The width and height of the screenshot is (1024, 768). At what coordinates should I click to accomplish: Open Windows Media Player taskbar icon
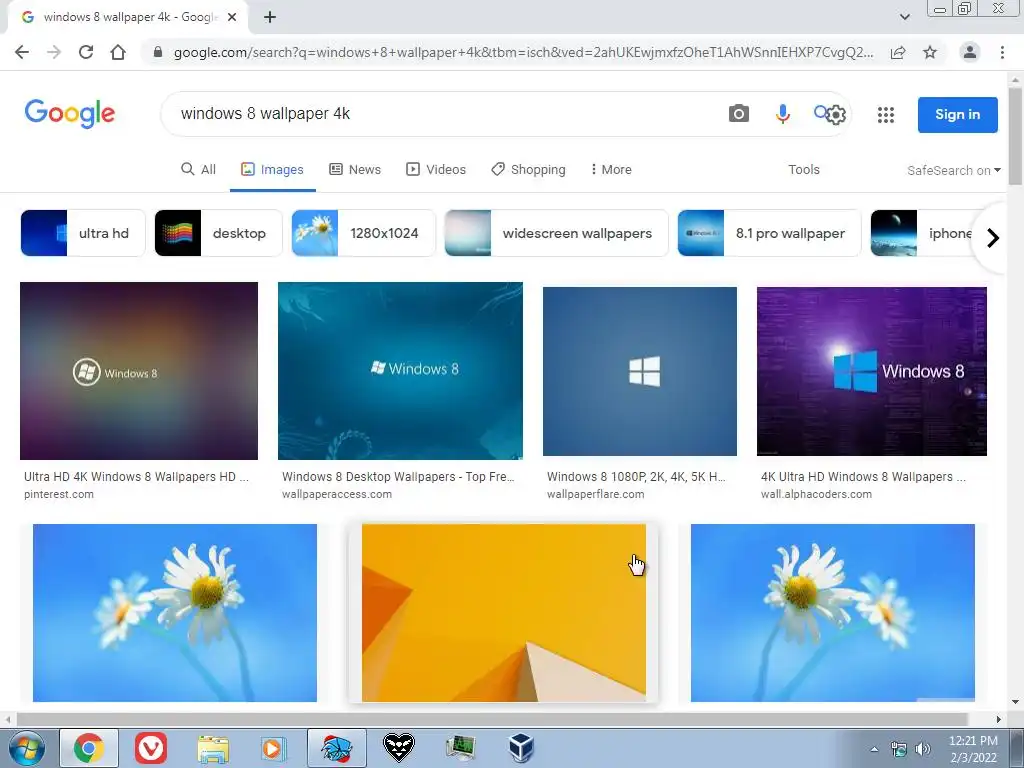pos(274,748)
